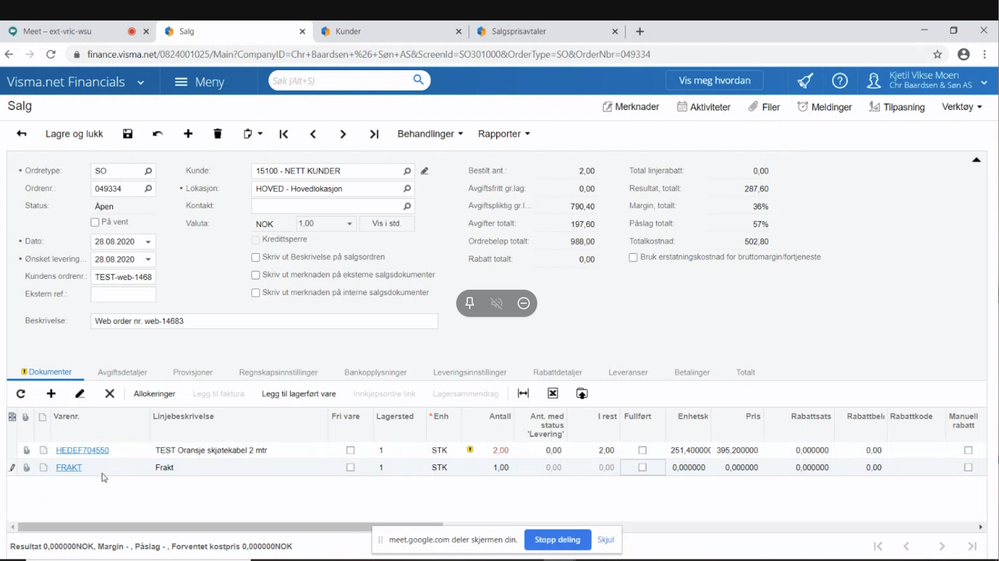Click the fit columns icon in grid toolbar
Viewport: 999px width, 561px height.
pyautogui.click(x=523, y=394)
